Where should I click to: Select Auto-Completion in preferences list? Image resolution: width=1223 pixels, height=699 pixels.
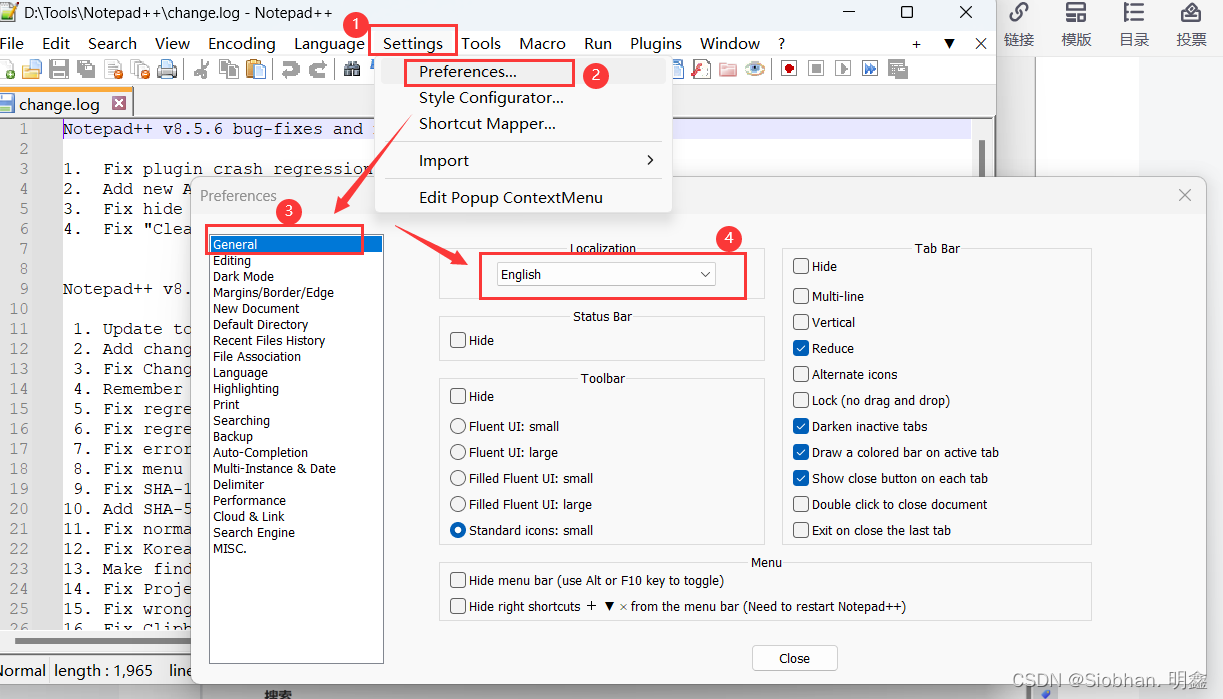(260, 452)
